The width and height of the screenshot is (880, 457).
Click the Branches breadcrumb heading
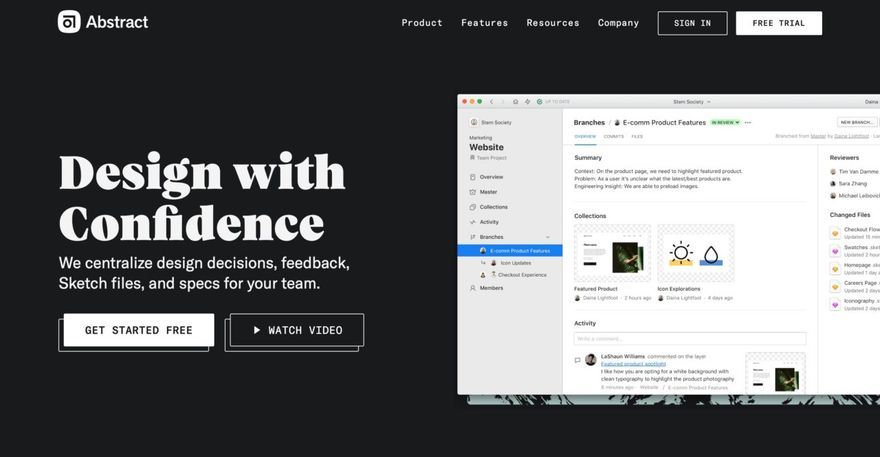(x=589, y=122)
